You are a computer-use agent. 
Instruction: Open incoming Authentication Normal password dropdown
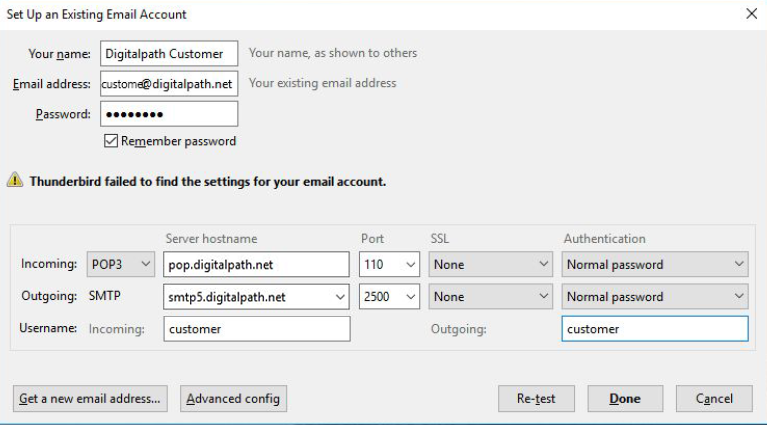pyautogui.click(x=655, y=265)
